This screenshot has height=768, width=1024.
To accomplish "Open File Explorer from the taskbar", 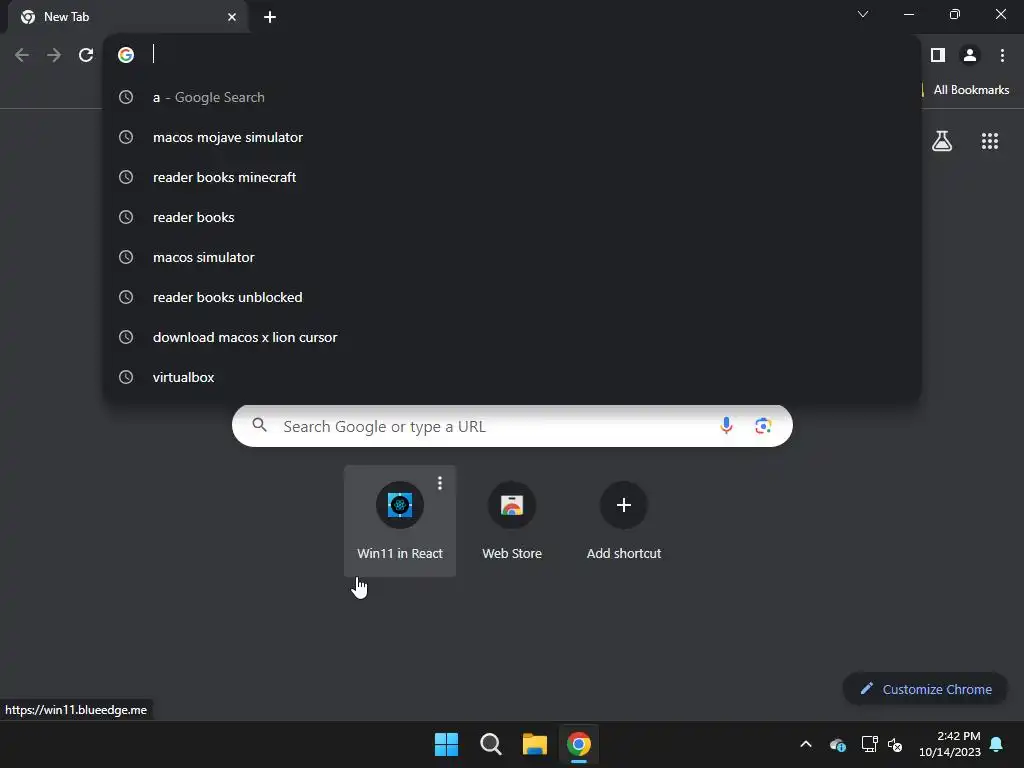I will (x=535, y=744).
